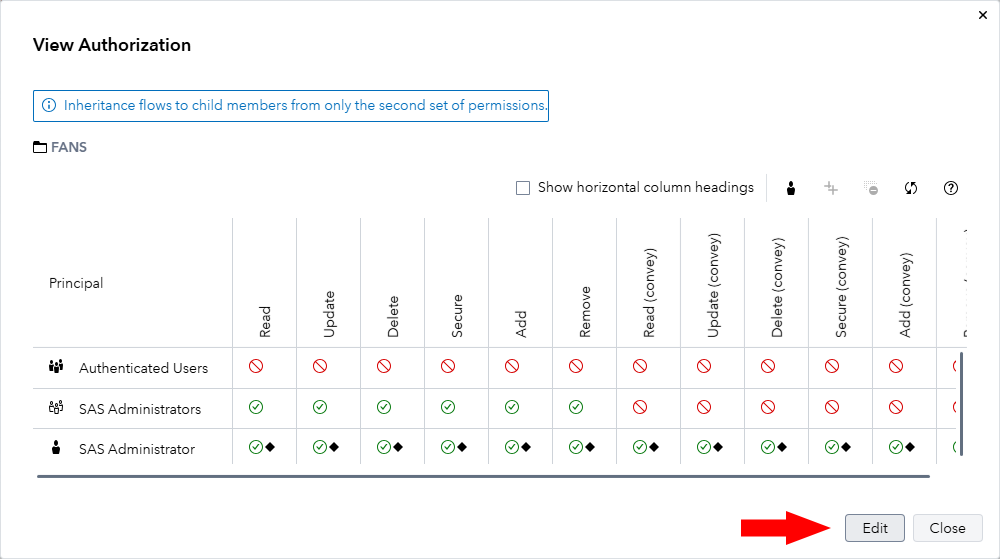
Task: Toggle Authenticated Users Read permission
Action: pos(256,367)
